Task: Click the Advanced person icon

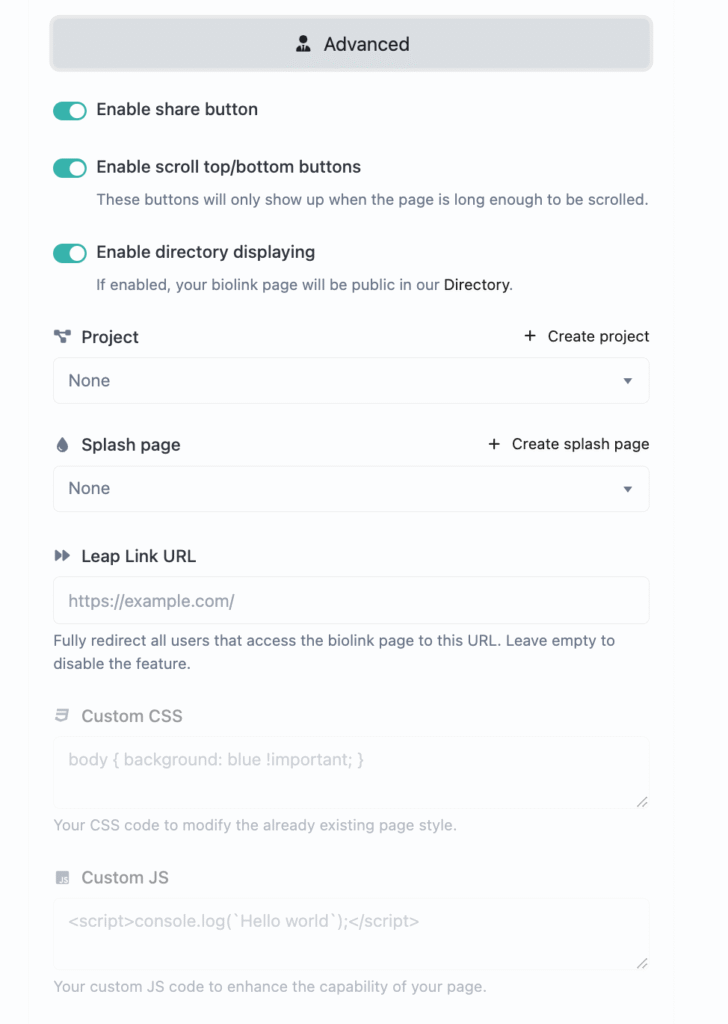Action: [x=304, y=44]
